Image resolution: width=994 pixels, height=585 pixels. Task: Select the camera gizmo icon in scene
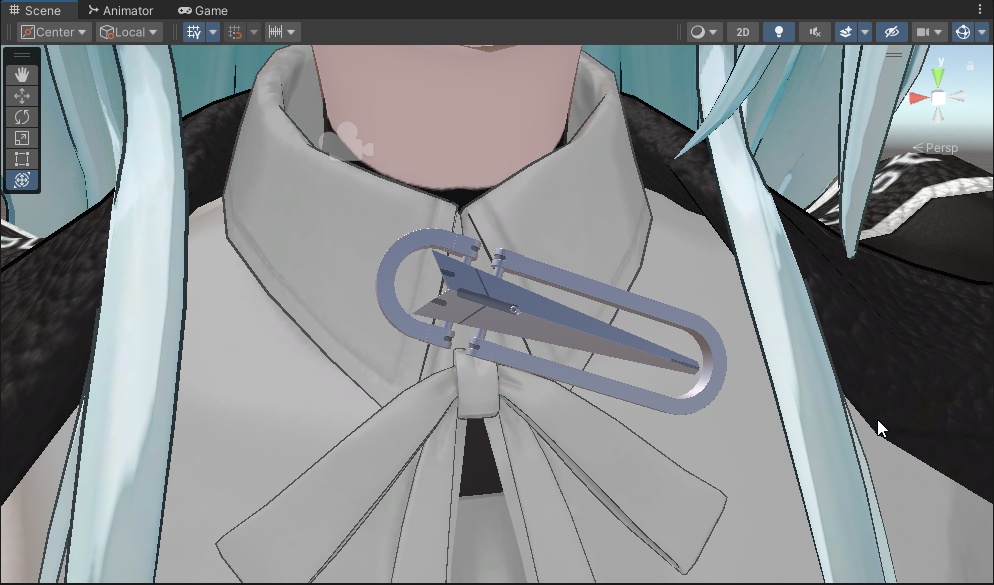tap(346, 141)
